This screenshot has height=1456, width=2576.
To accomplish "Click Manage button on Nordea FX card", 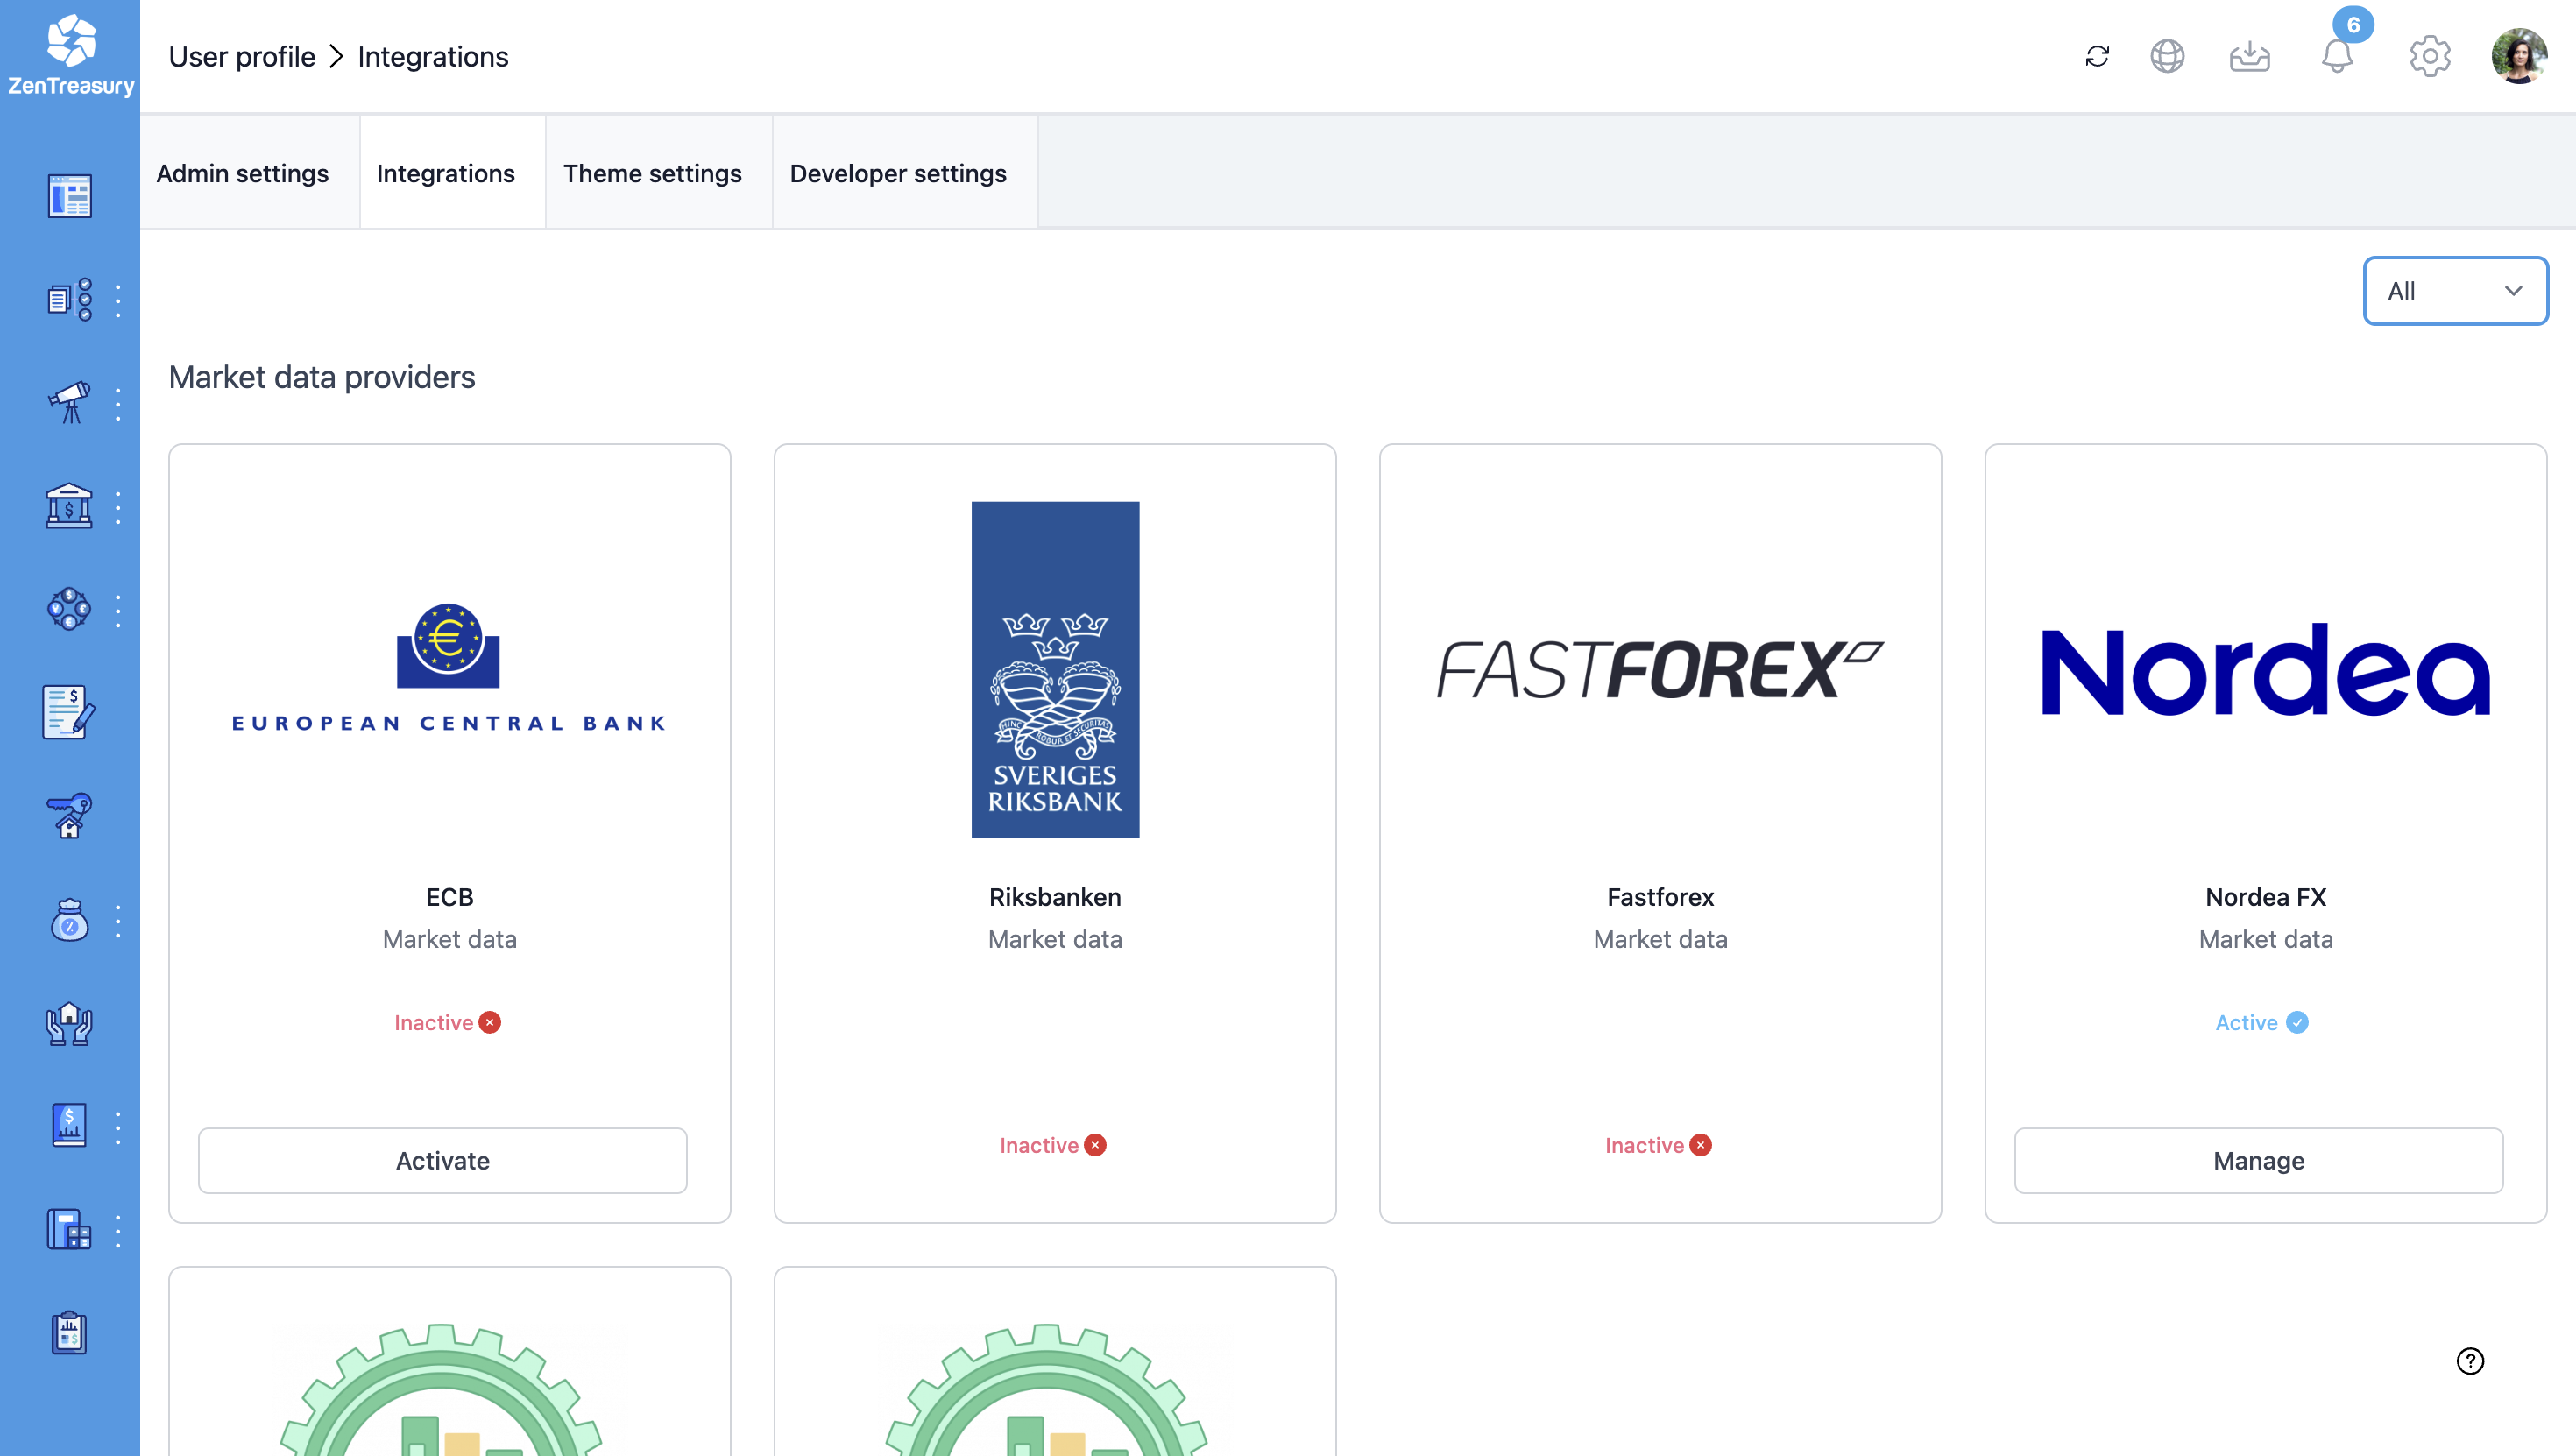I will tap(2258, 1160).
